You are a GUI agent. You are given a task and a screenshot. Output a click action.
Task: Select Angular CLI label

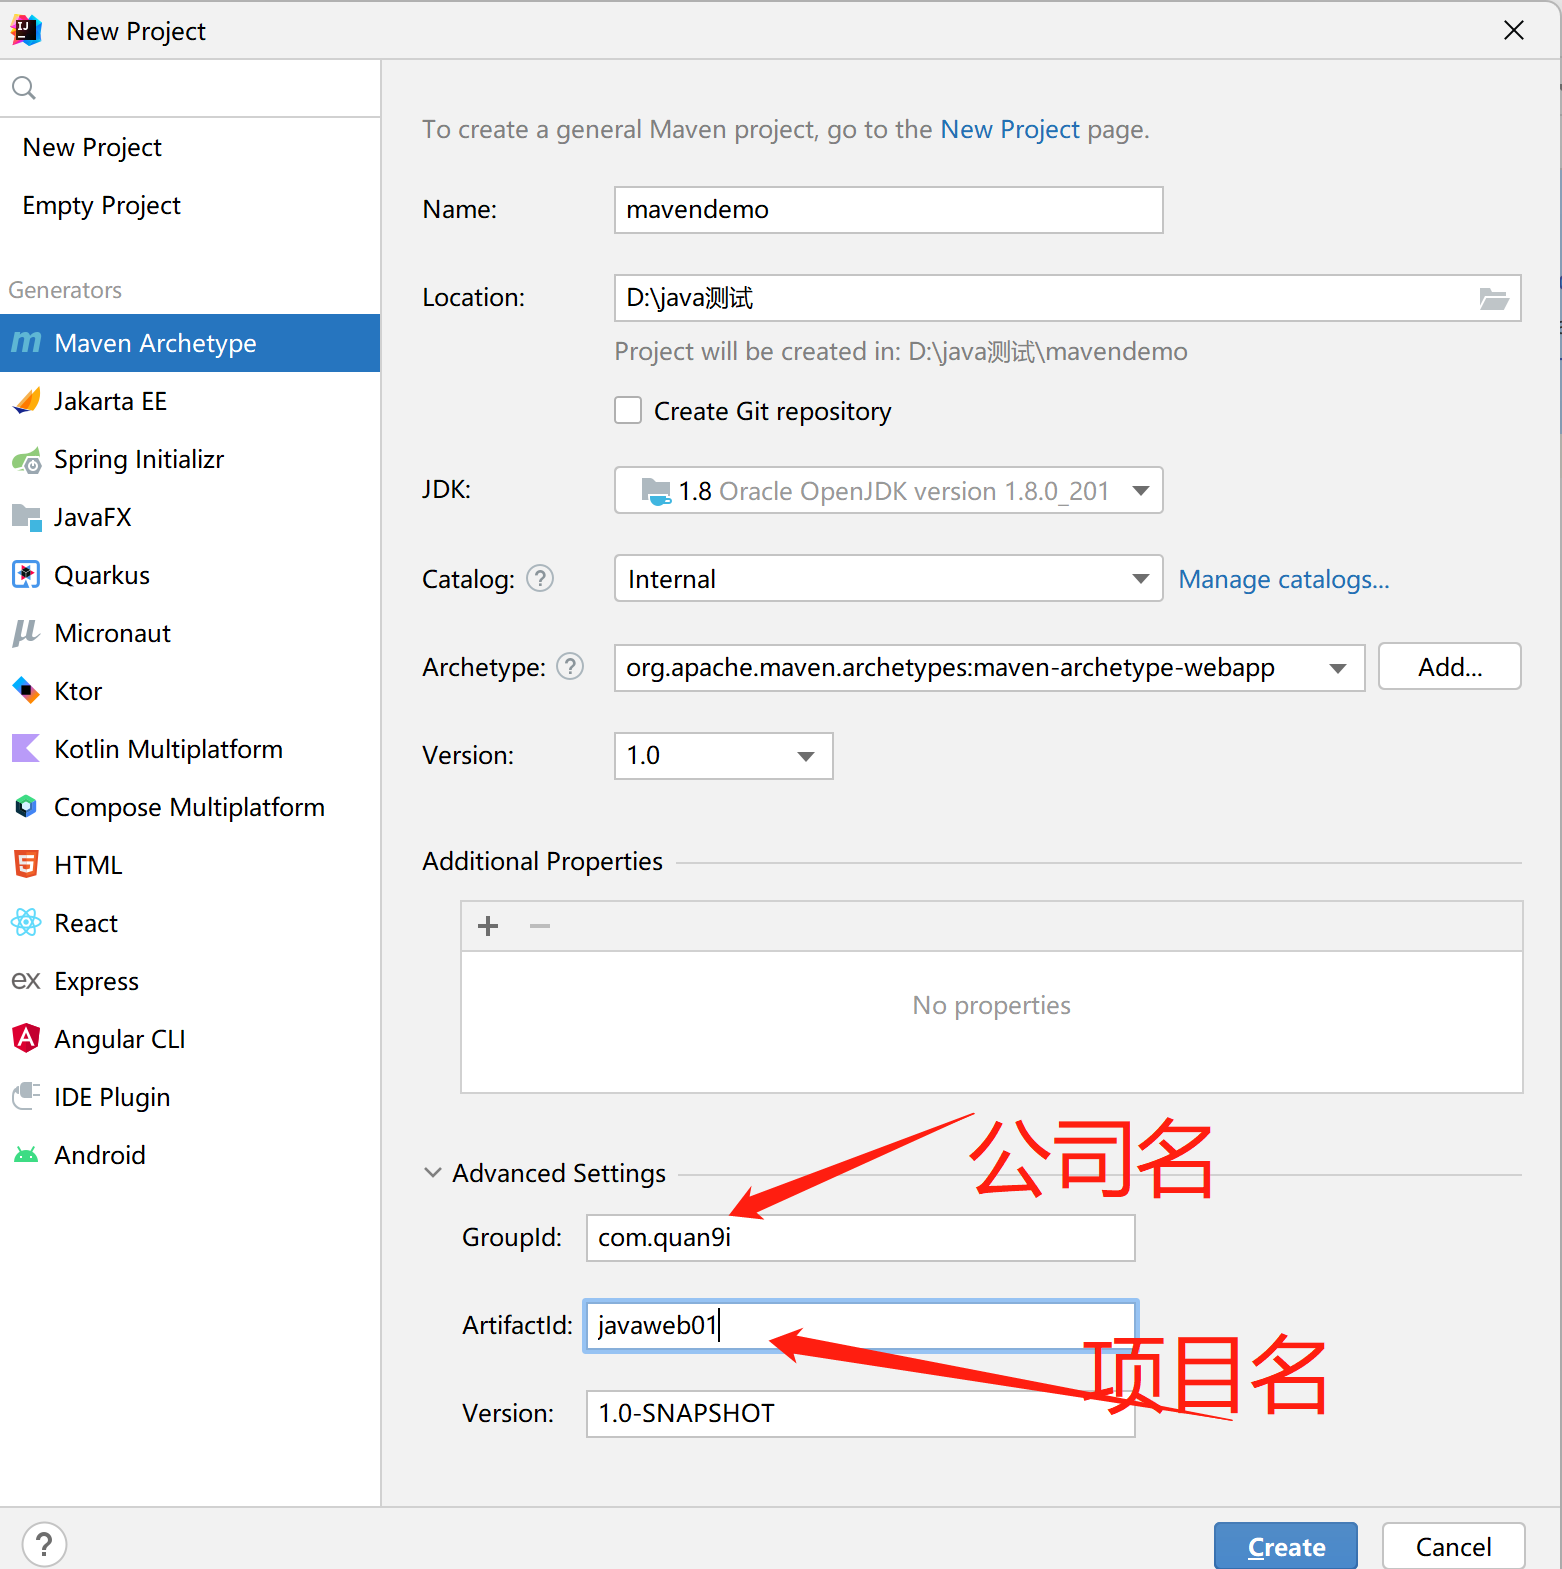pos(120,1040)
